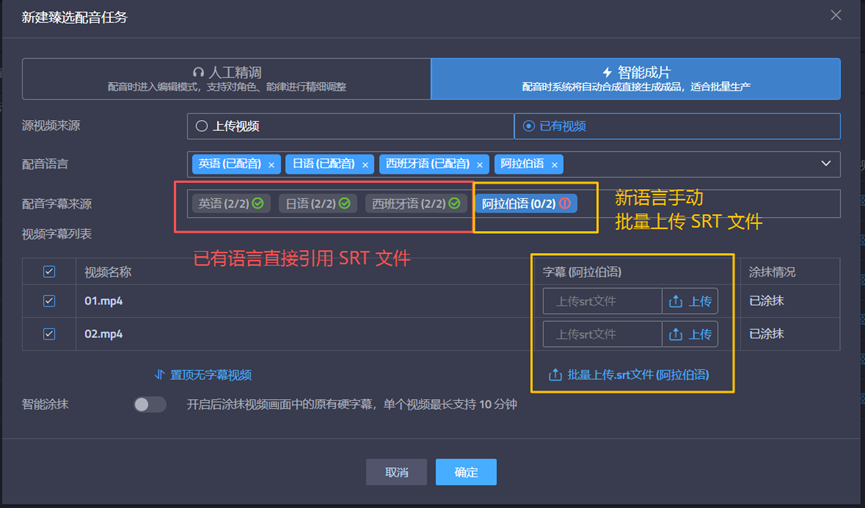The width and height of the screenshot is (865, 508).
Task: Close the 新建臻选配音任务 dialog
Action: point(836,16)
